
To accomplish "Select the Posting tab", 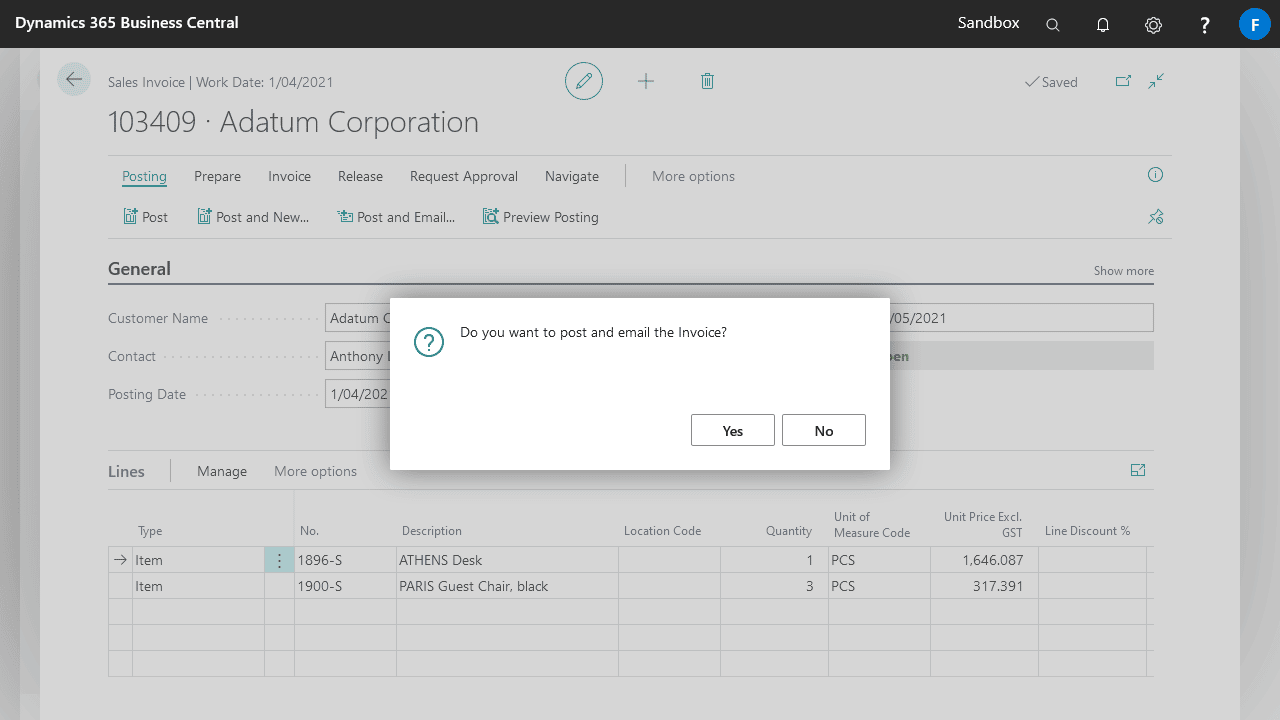I will click(x=144, y=176).
